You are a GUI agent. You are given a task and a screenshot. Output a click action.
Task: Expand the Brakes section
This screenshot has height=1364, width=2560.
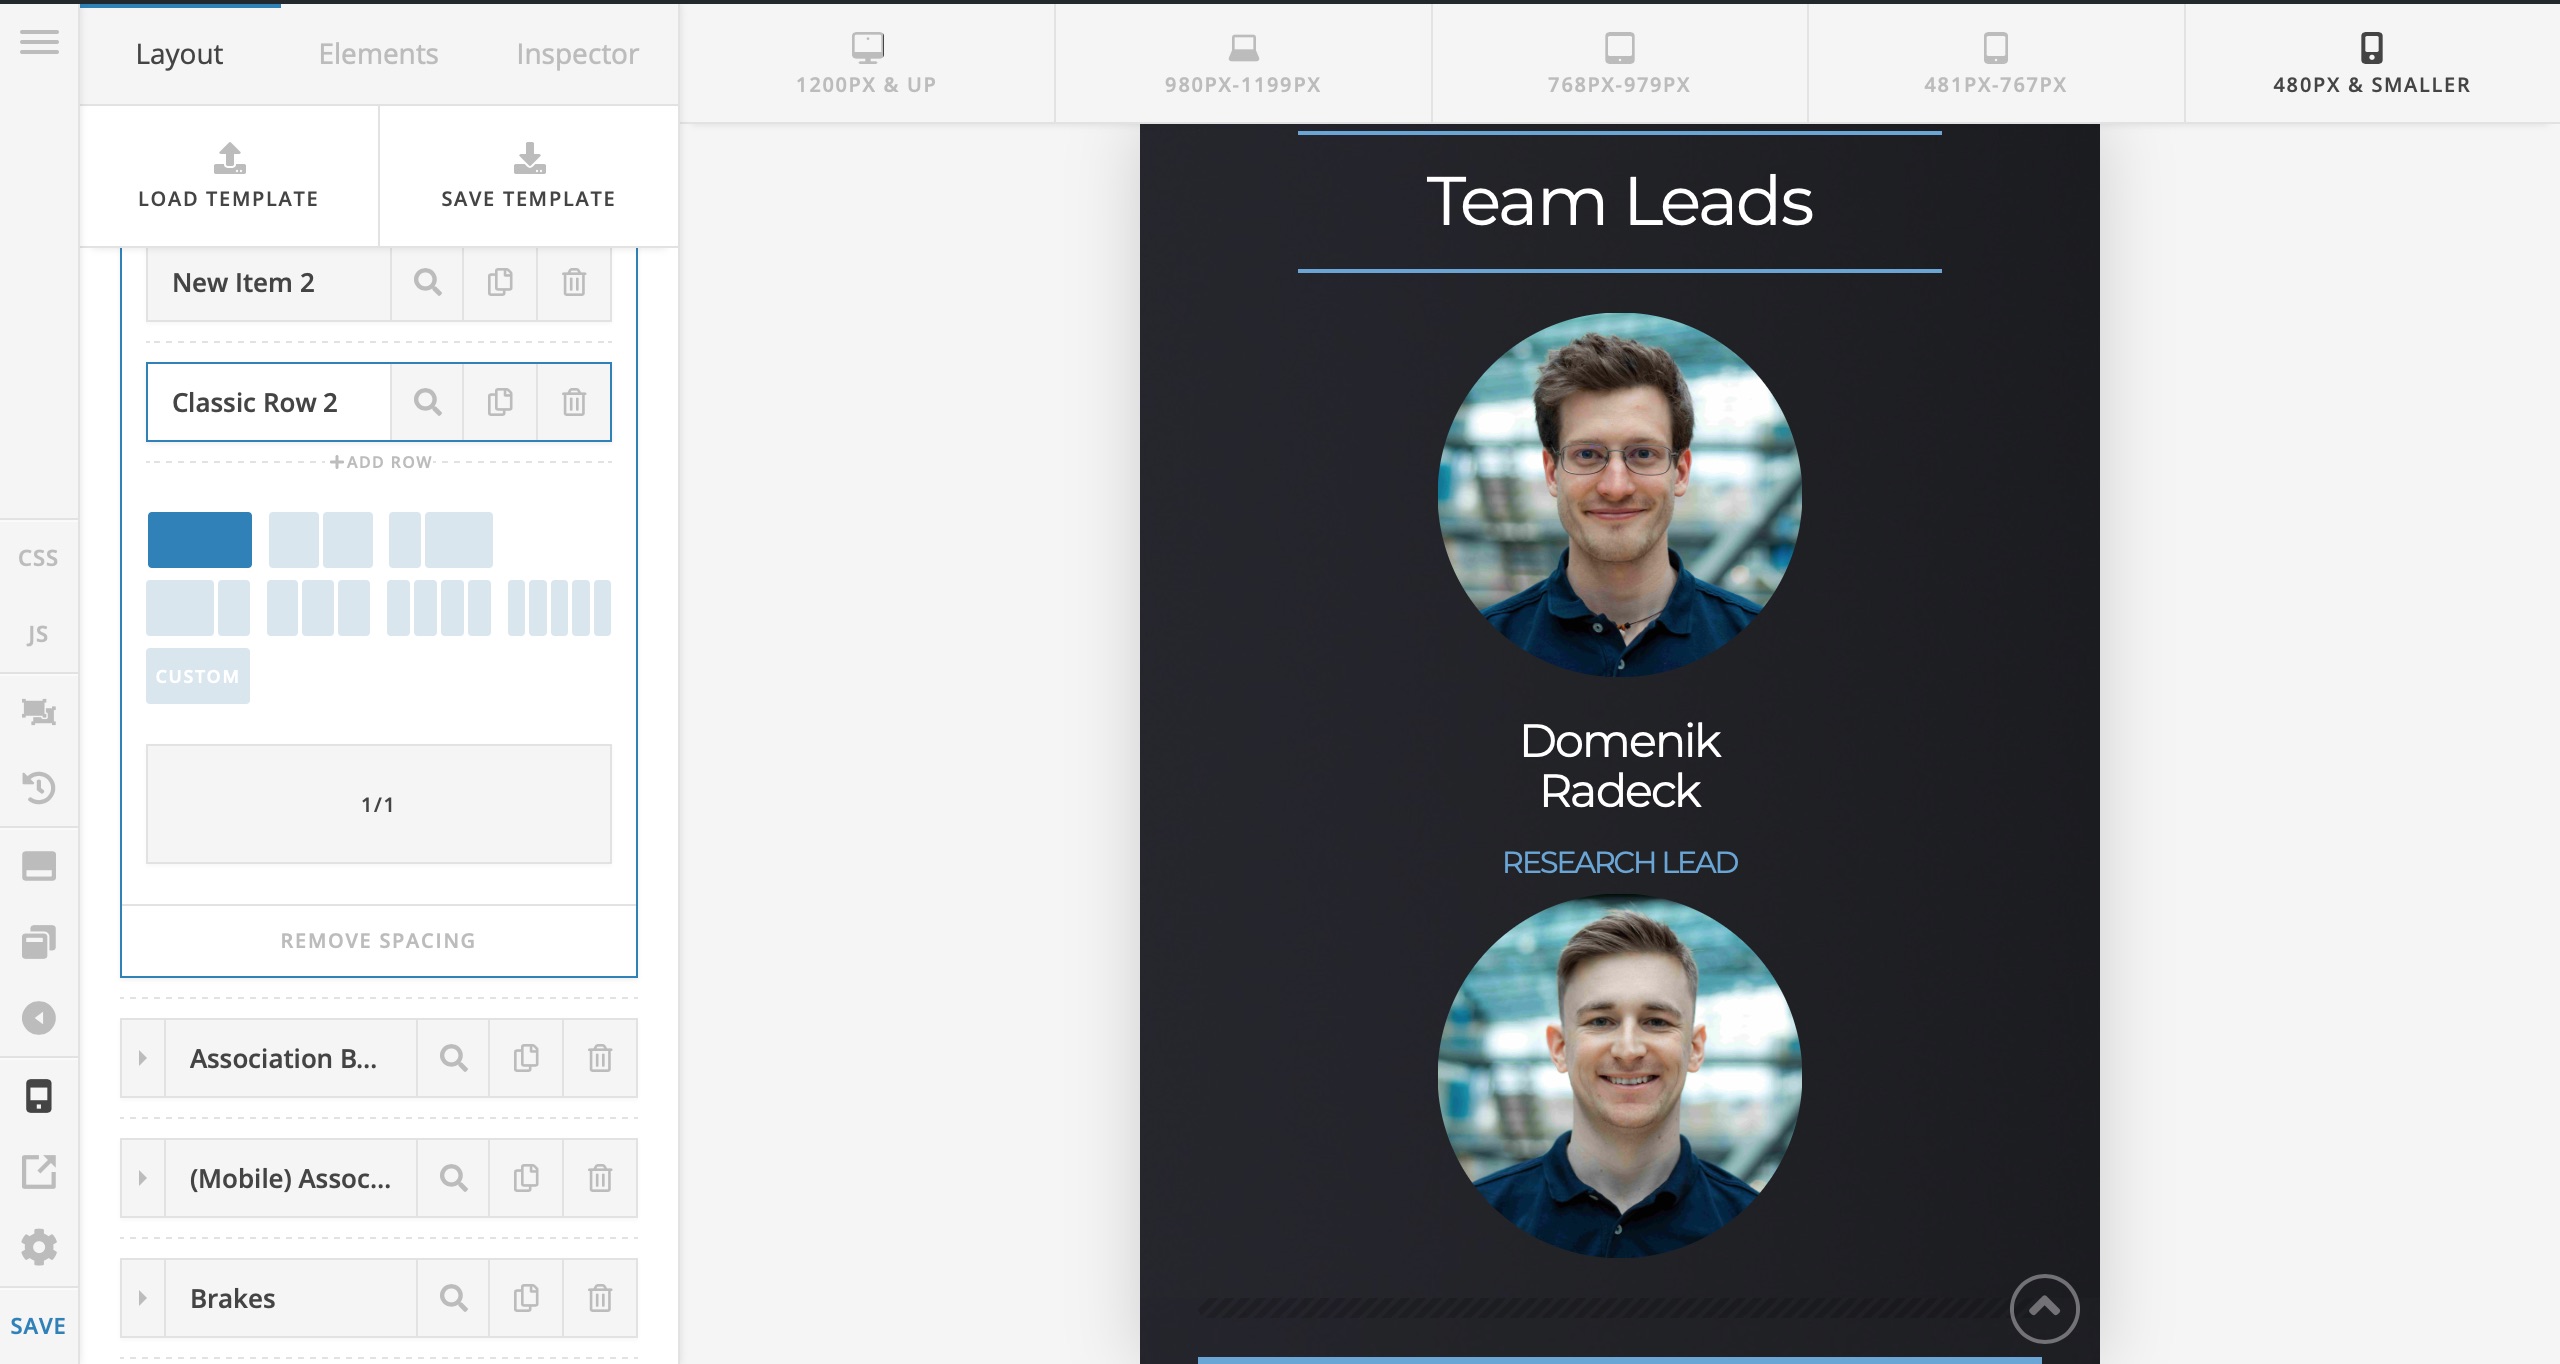click(x=143, y=1298)
